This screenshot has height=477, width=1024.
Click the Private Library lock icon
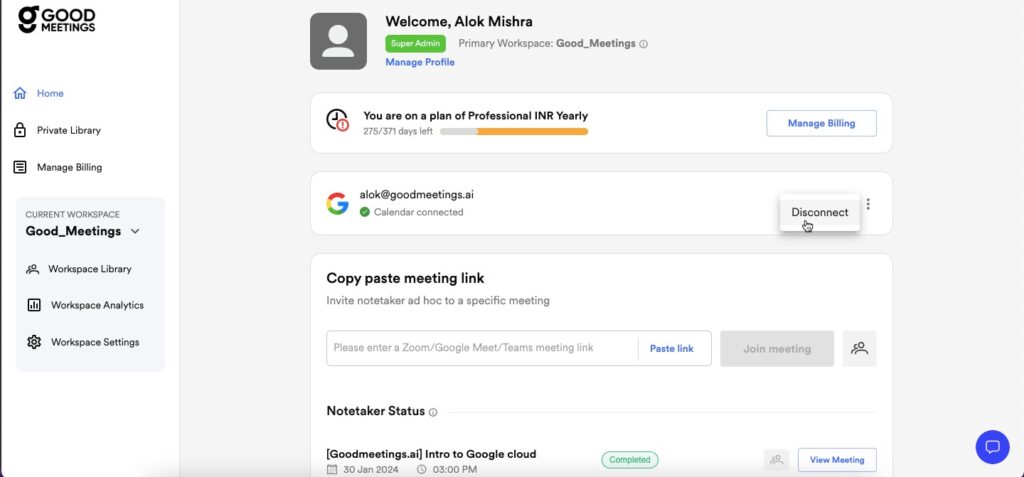pos(19,130)
